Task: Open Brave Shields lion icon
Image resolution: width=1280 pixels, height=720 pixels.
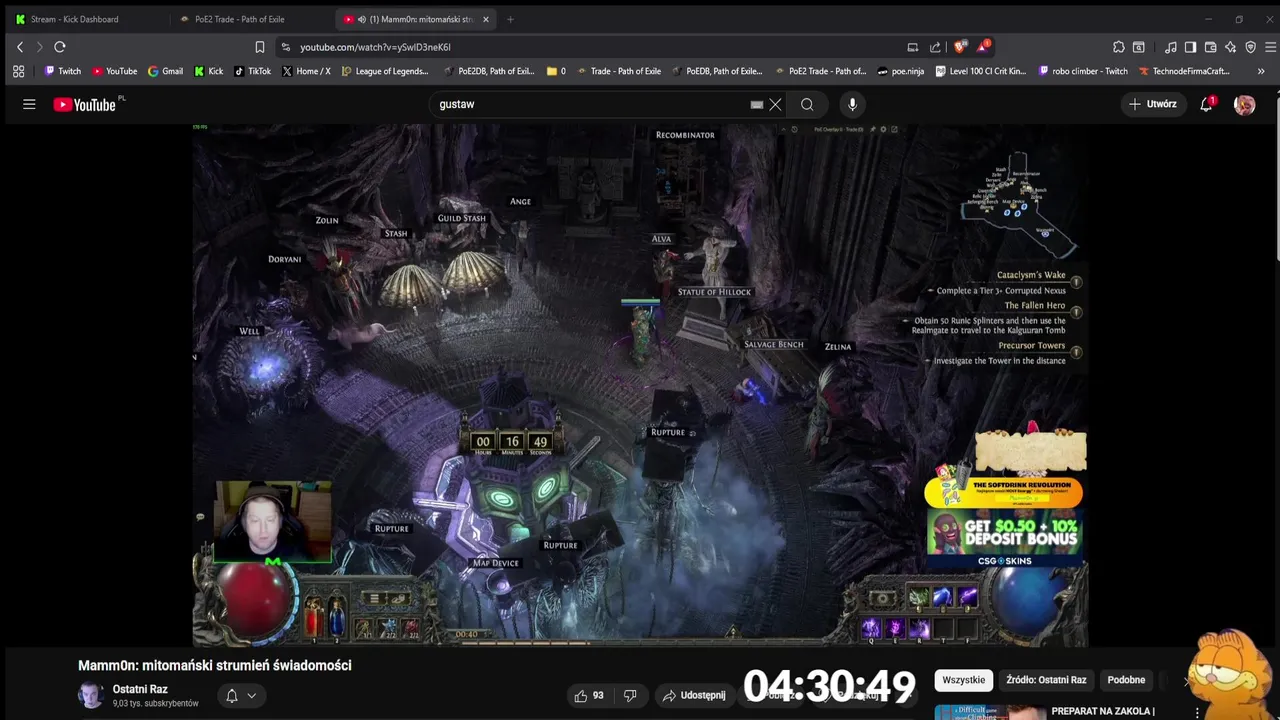Action: click(x=960, y=47)
